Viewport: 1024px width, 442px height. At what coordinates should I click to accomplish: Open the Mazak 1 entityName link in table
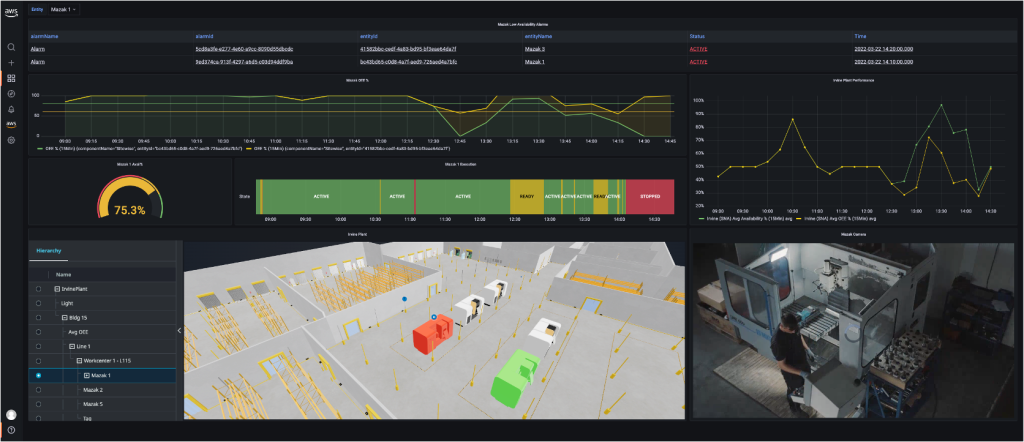click(535, 61)
